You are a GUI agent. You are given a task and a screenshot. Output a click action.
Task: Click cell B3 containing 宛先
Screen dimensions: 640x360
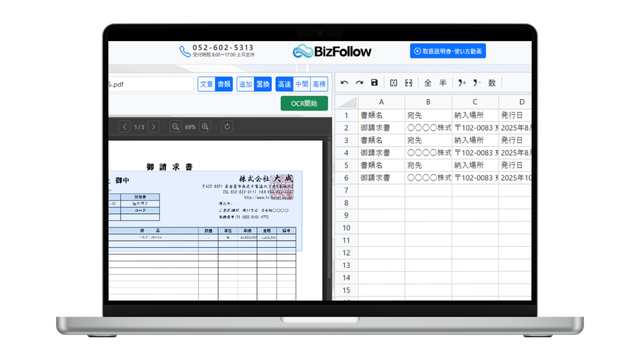point(428,140)
